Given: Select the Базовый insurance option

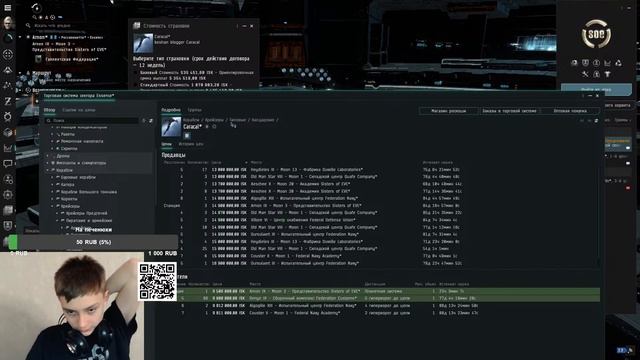Looking at the screenshot, I should 136,73.
